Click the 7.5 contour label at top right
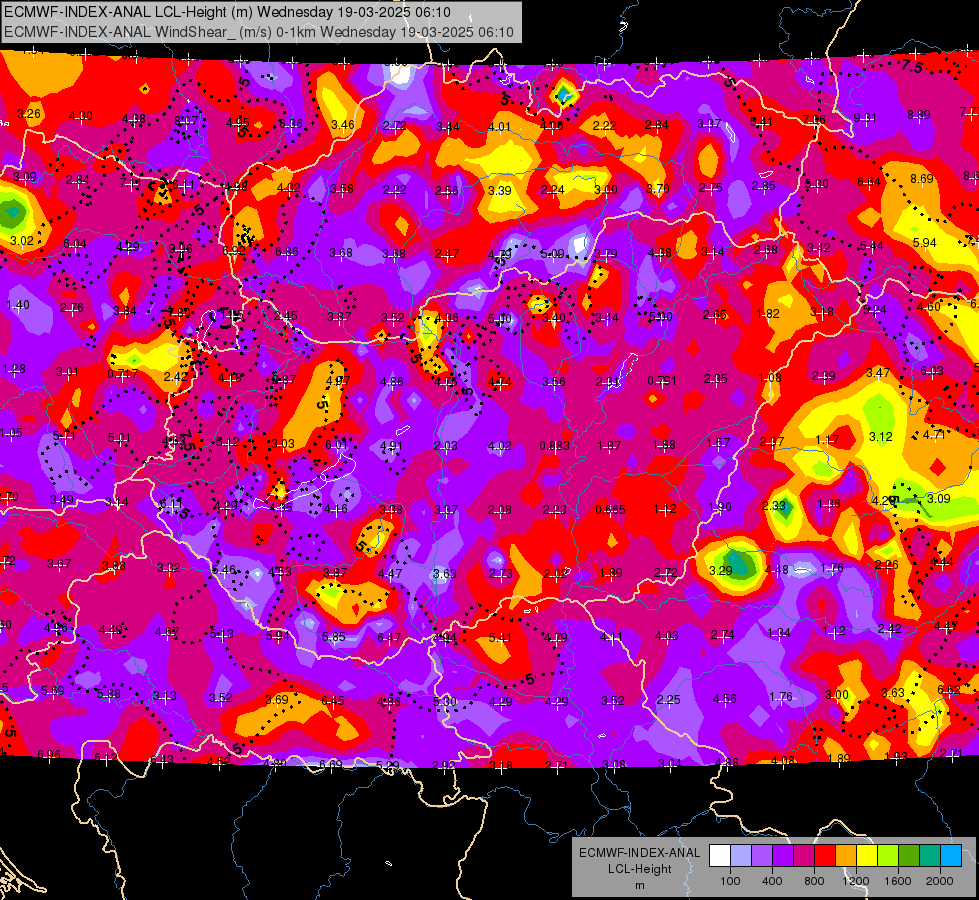Image resolution: width=979 pixels, height=900 pixels. pyautogui.click(x=912, y=66)
